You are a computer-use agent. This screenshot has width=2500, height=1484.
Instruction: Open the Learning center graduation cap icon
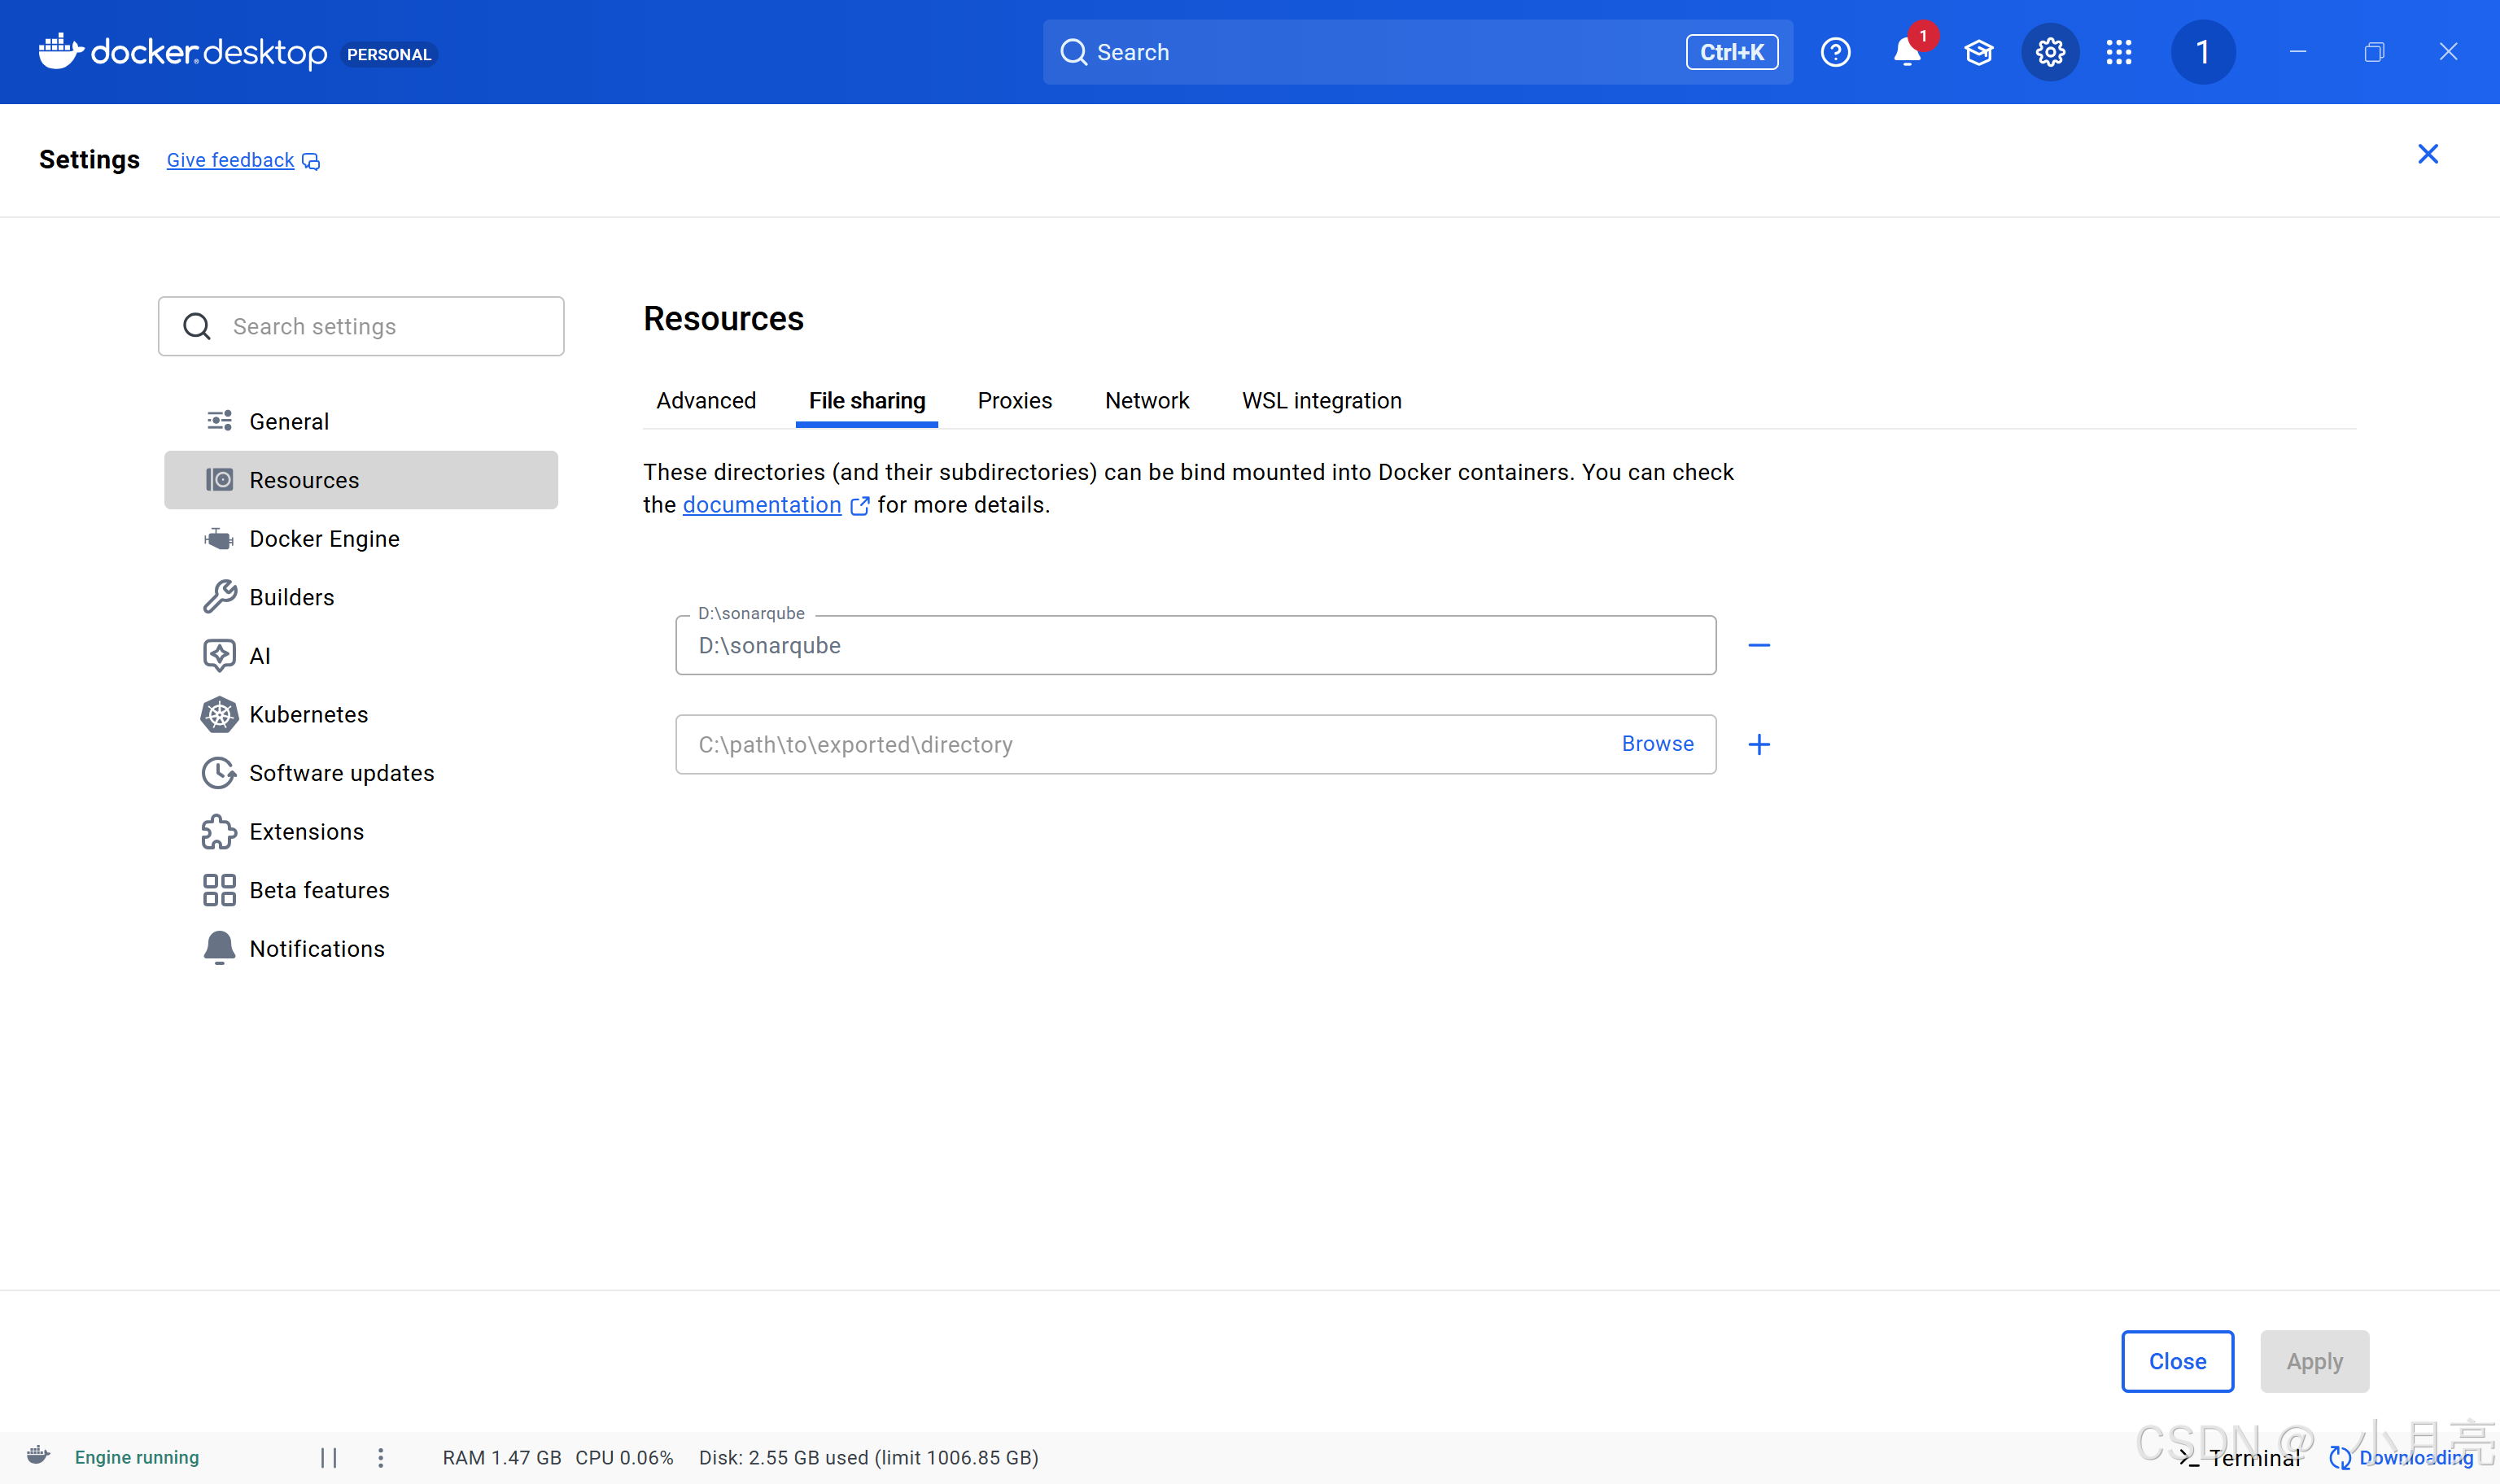[x=1978, y=52]
